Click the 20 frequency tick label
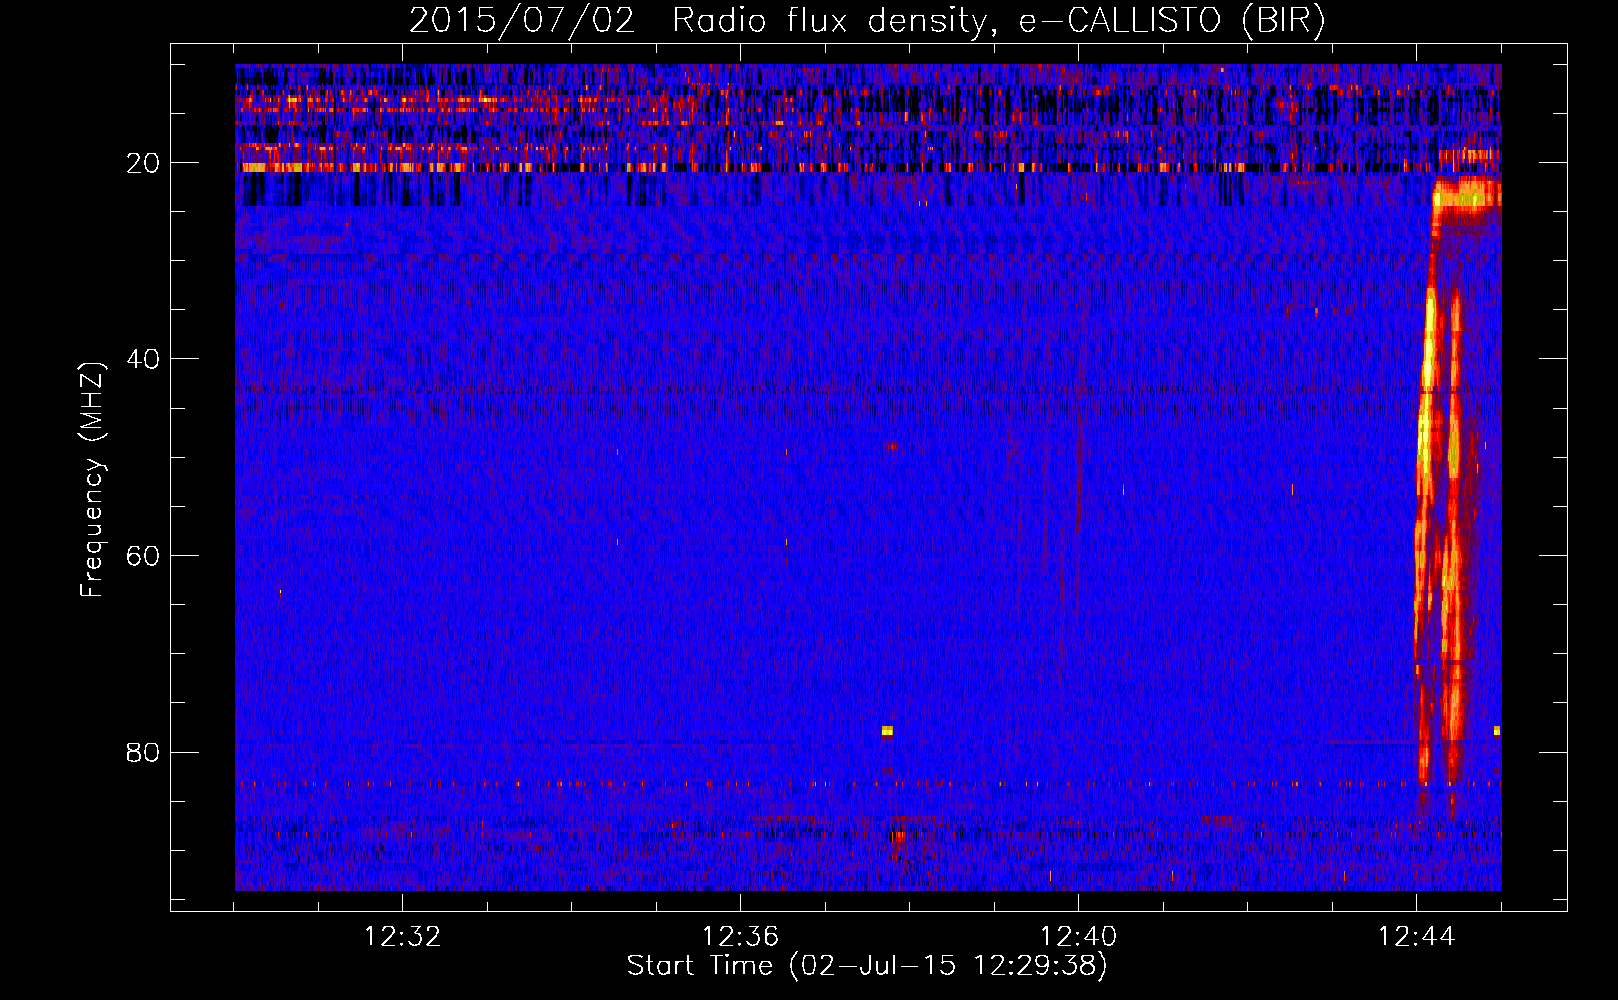The height and width of the screenshot is (1000, 1618). tap(143, 163)
